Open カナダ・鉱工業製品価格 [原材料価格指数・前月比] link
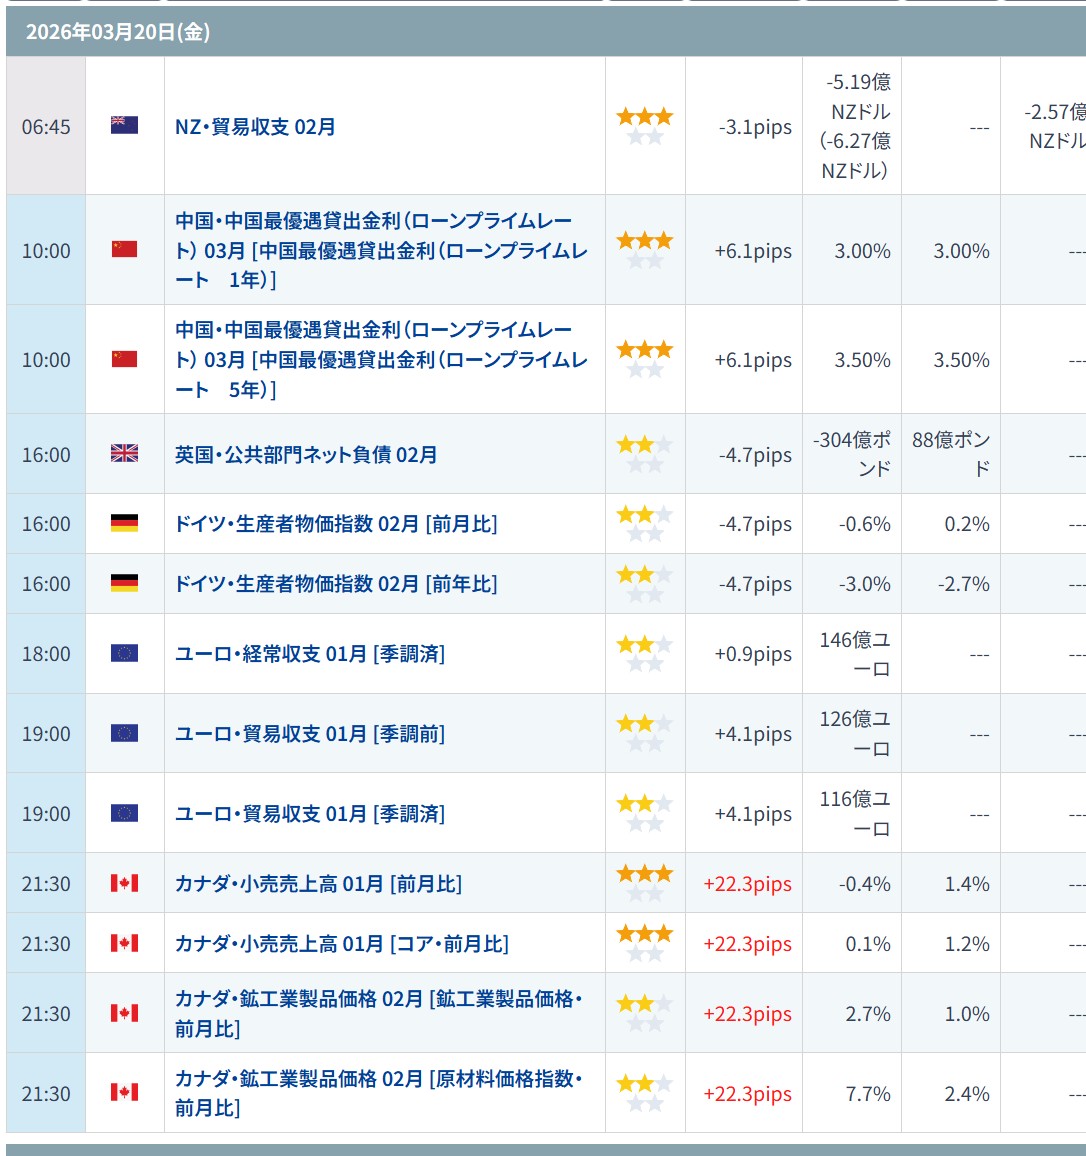The image size is (1086, 1156). 378,1093
